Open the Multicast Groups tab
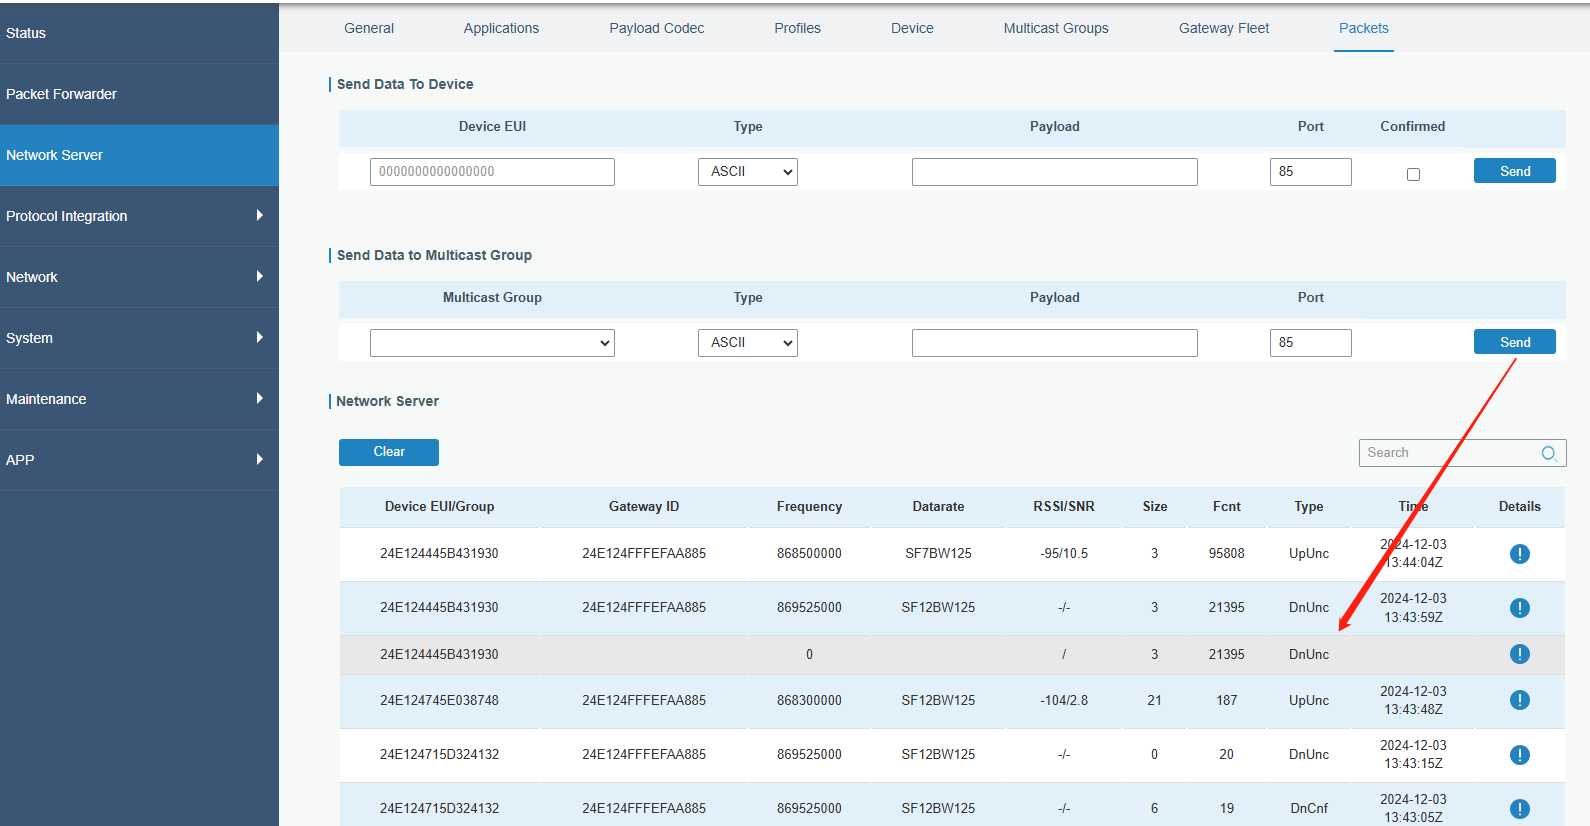 click(1056, 28)
